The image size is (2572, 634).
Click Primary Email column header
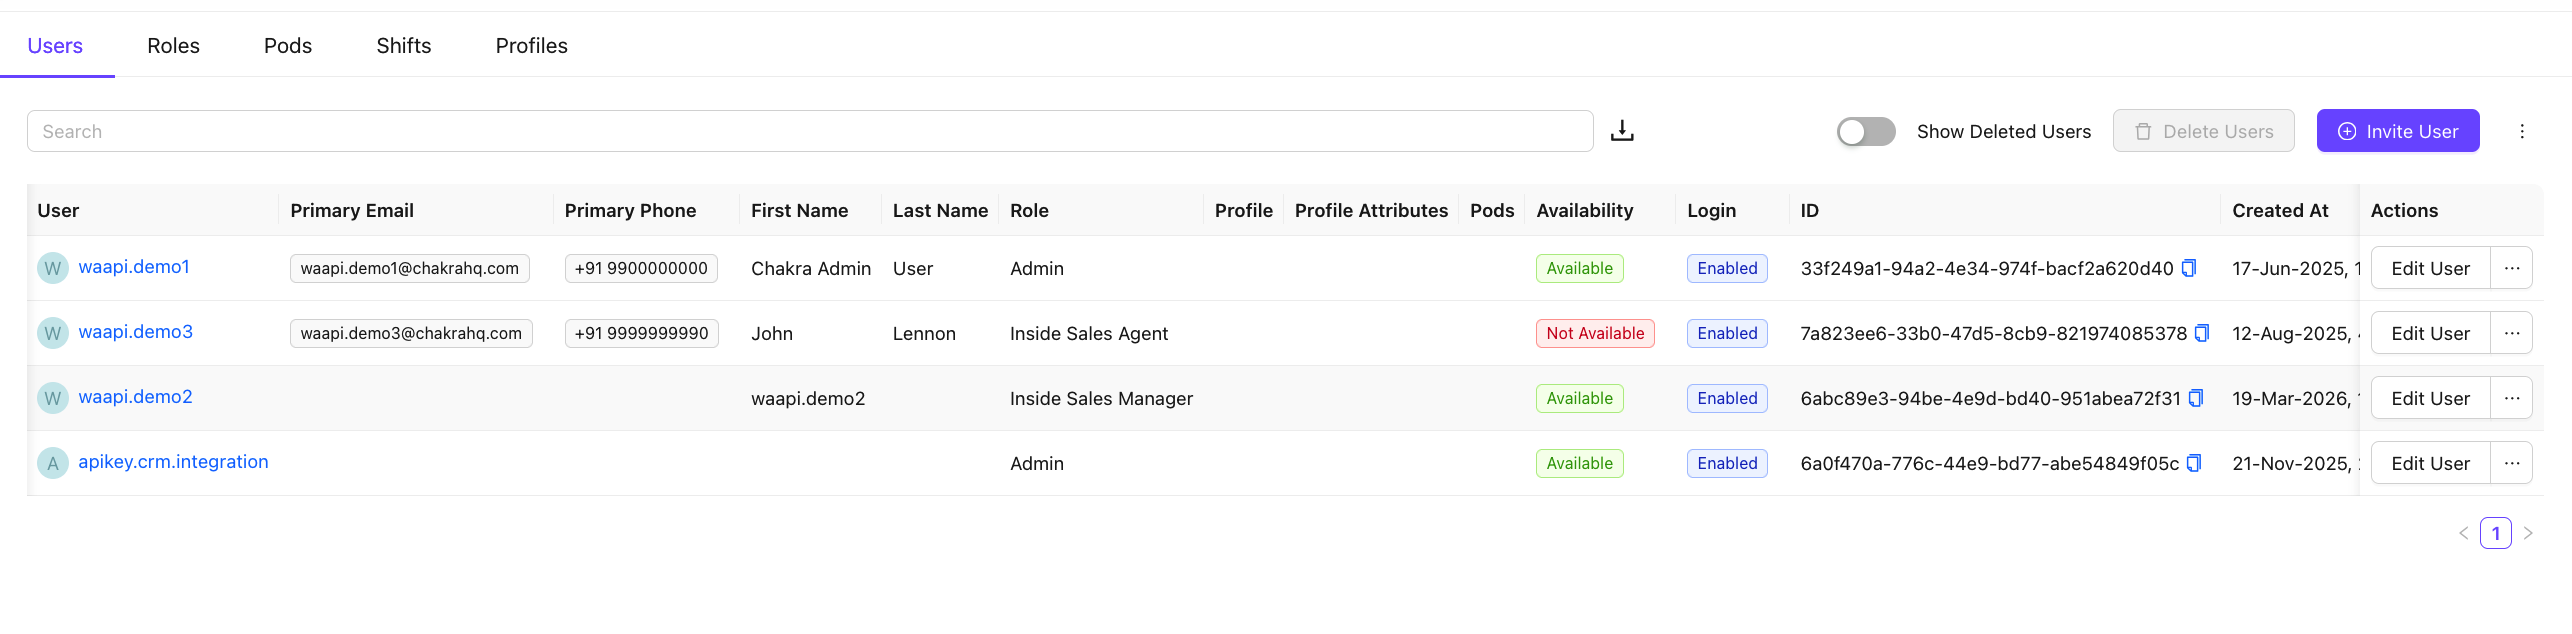(352, 210)
